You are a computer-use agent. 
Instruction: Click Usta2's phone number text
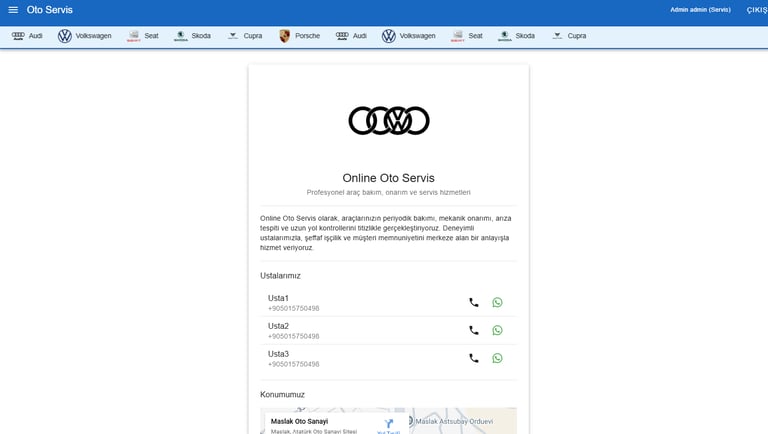293,337
